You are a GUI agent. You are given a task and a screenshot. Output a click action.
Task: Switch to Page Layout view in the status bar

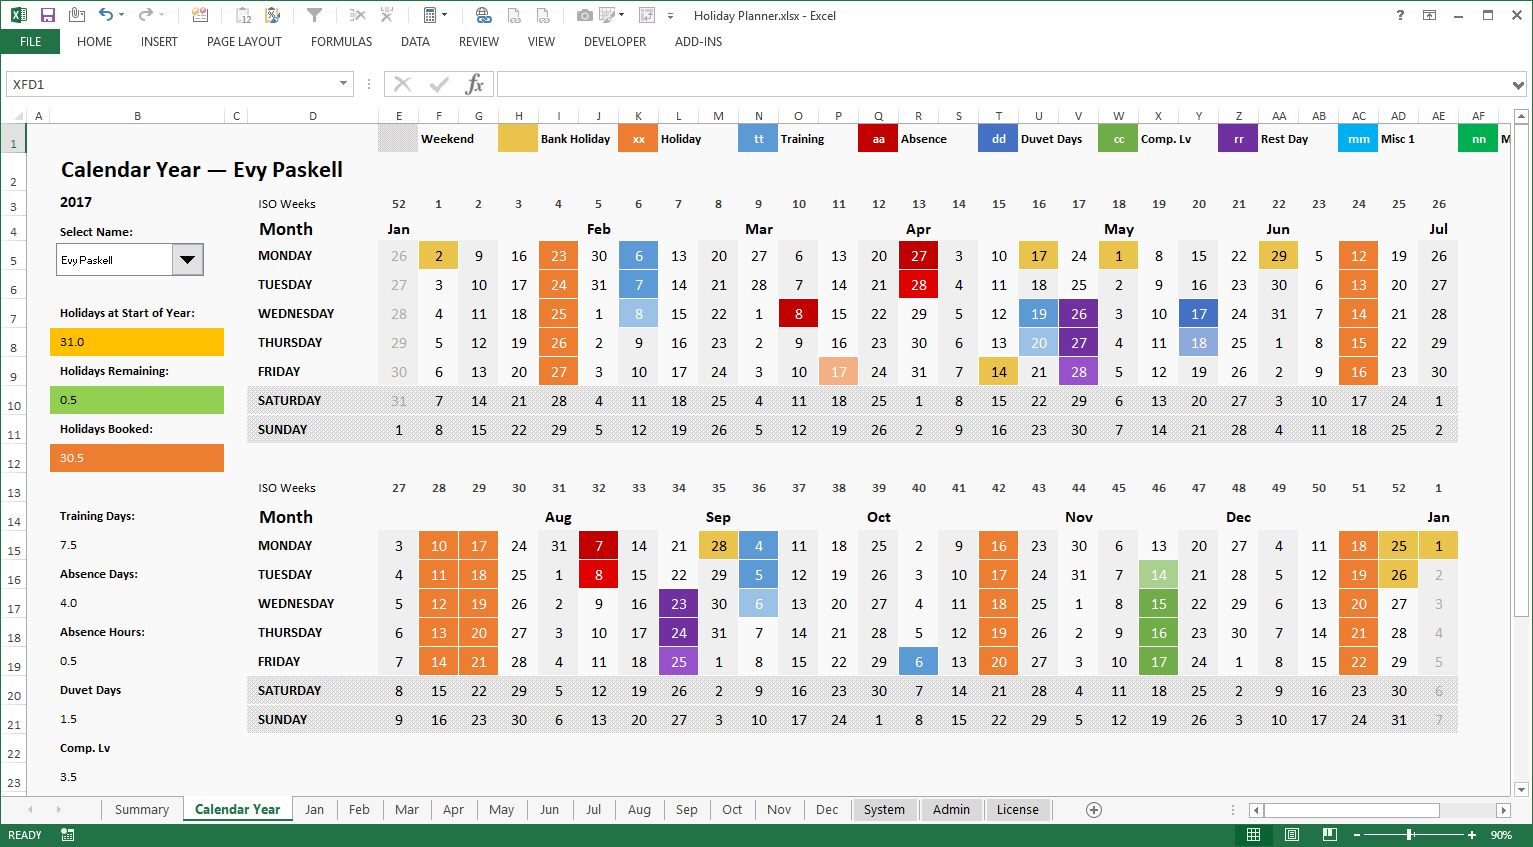(1292, 834)
